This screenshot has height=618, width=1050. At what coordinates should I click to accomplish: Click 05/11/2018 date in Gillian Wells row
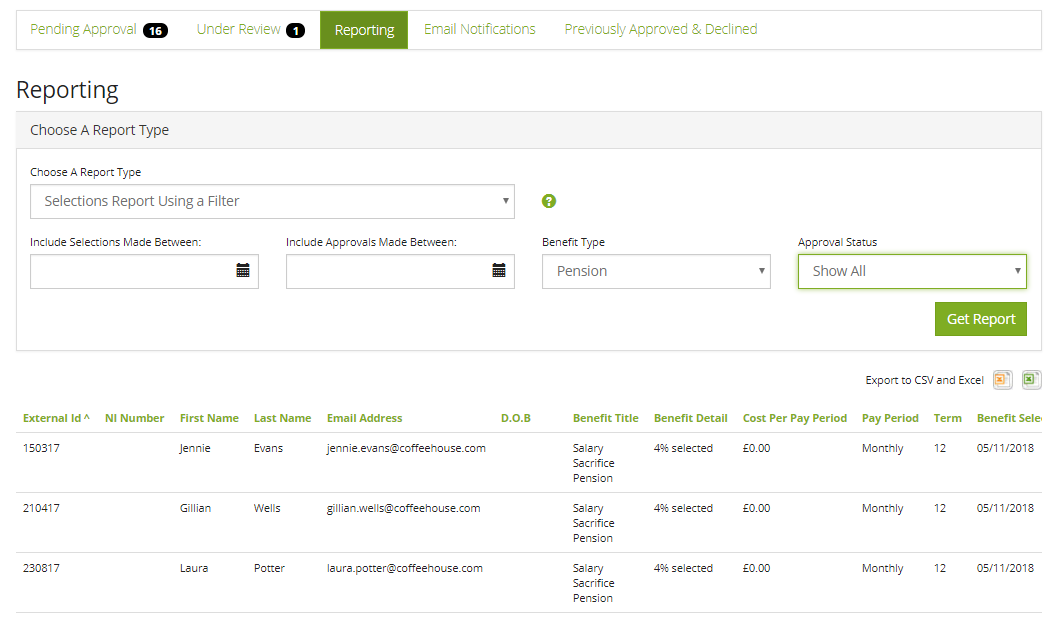point(1005,508)
